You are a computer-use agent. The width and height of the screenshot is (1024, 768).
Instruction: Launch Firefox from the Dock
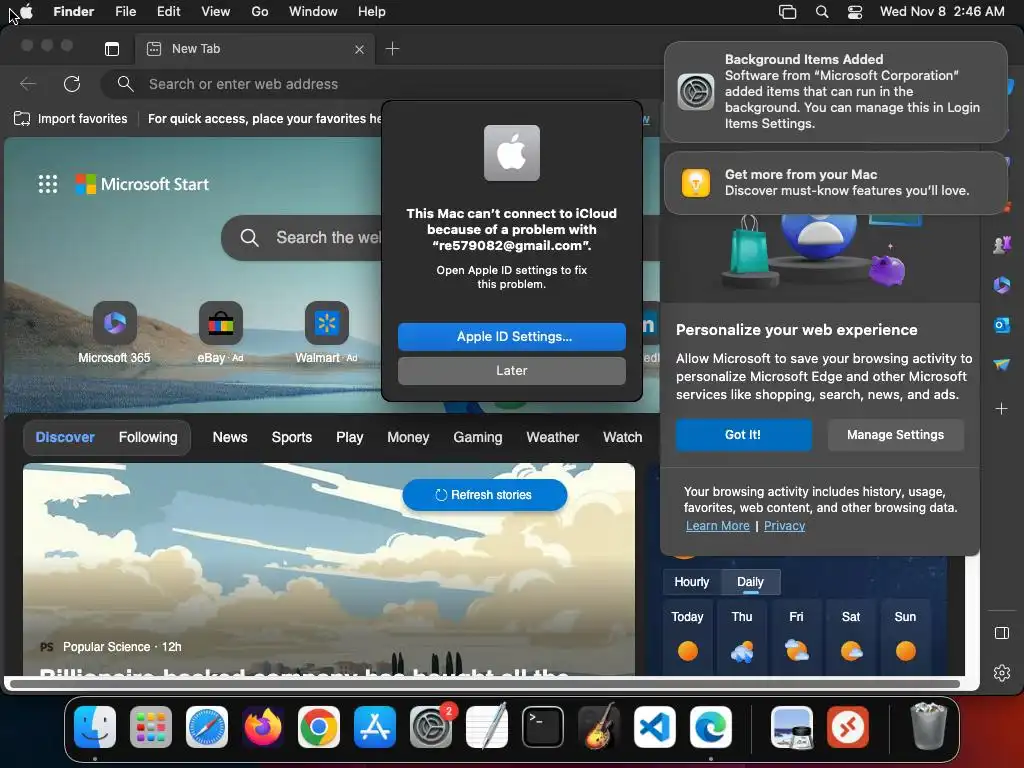[263, 727]
